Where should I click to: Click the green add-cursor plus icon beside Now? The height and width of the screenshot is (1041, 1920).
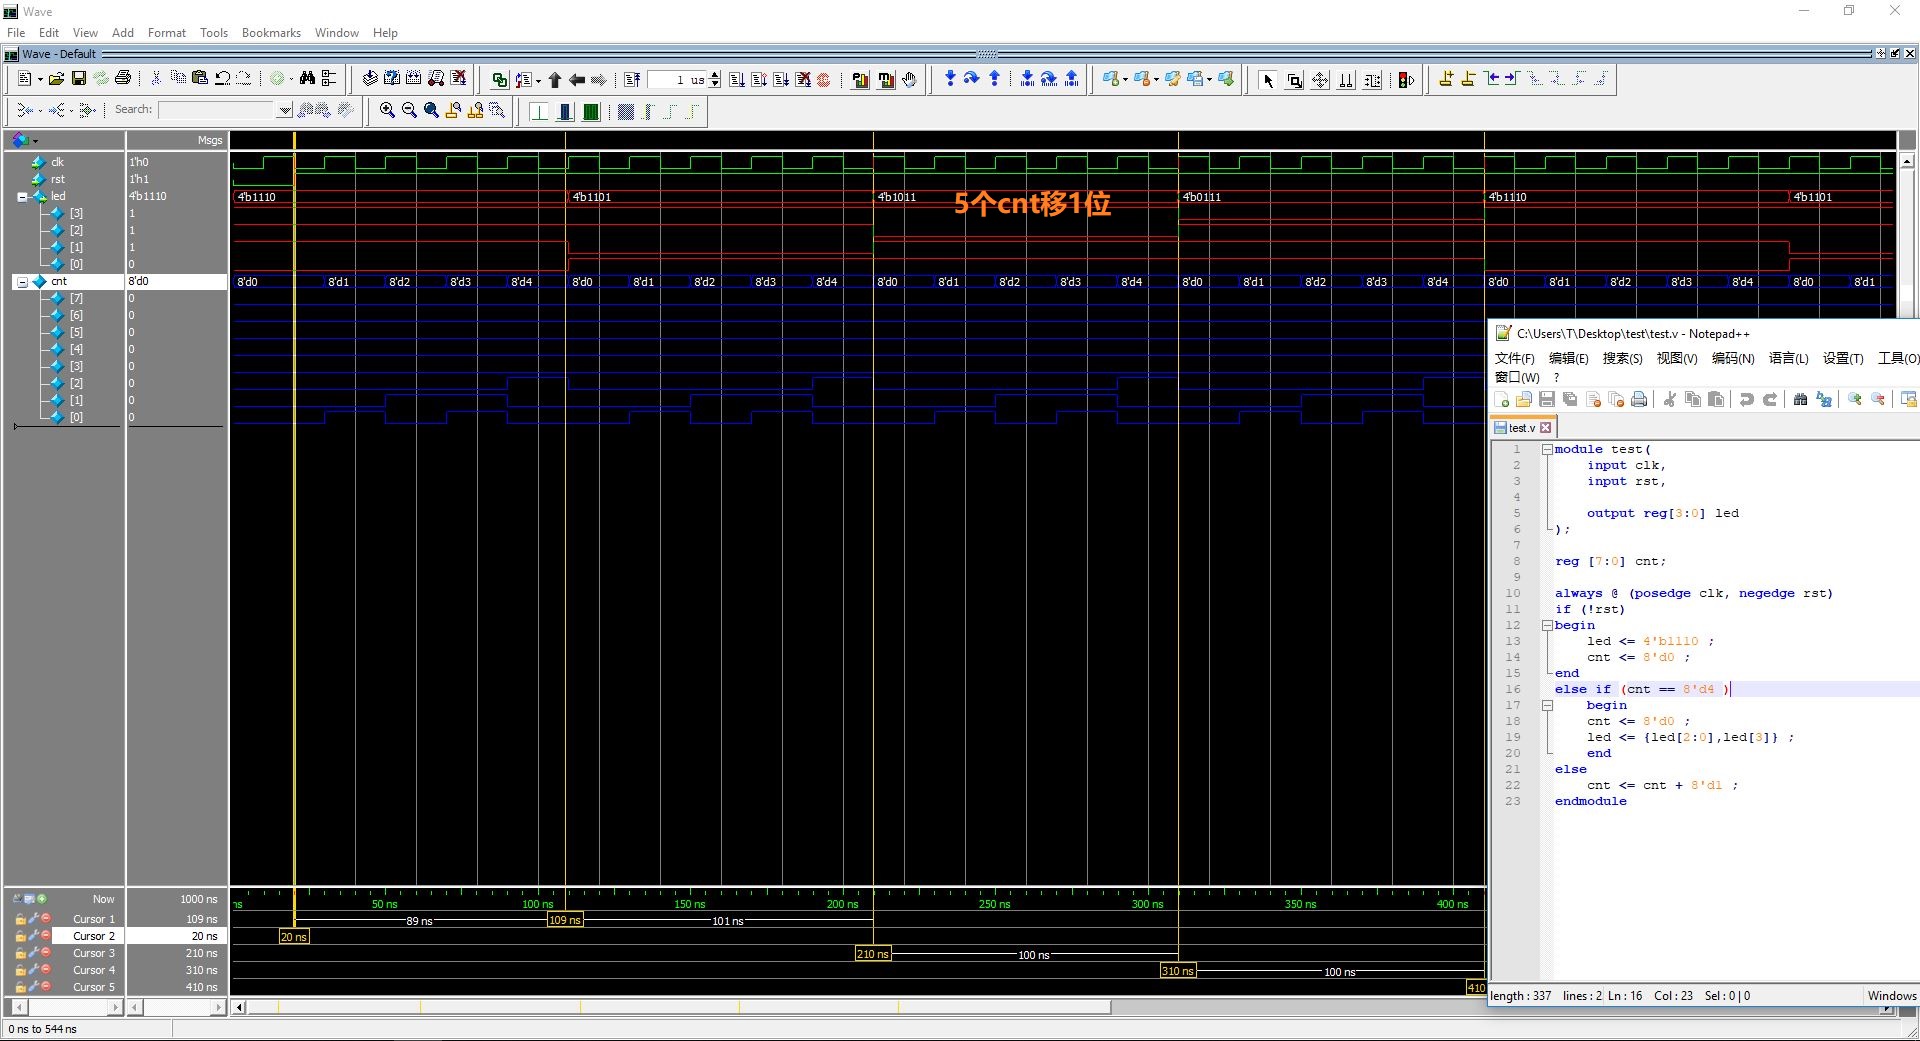click(x=42, y=898)
